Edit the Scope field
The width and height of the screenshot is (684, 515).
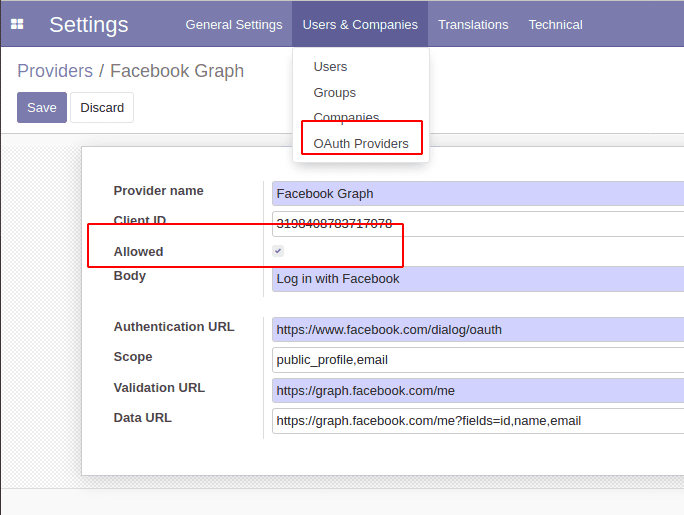point(478,360)
